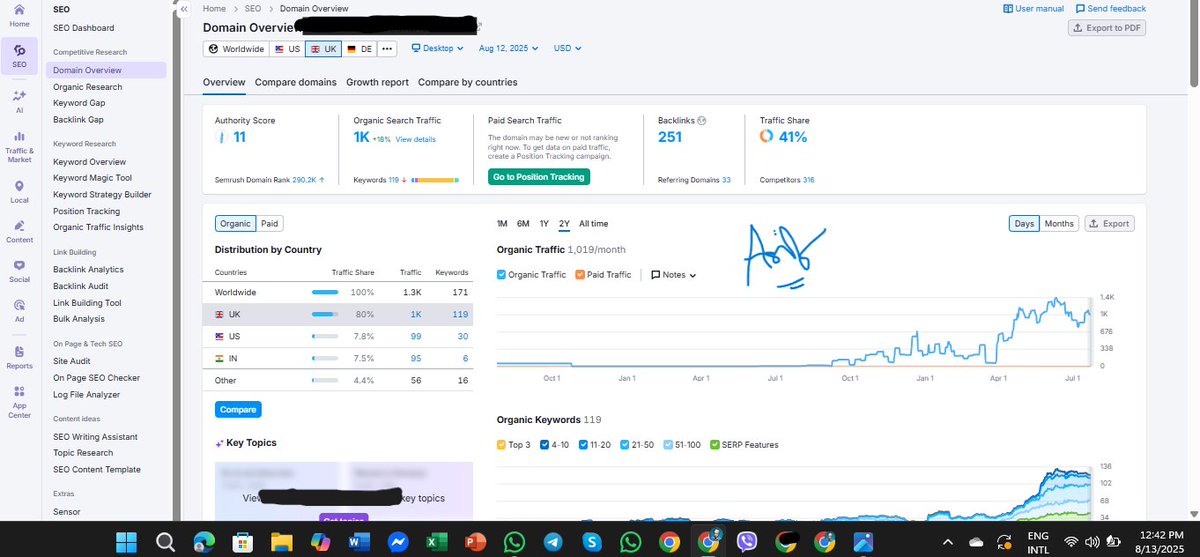
Task: Open the Content section icon
Action: coord(19,226)
